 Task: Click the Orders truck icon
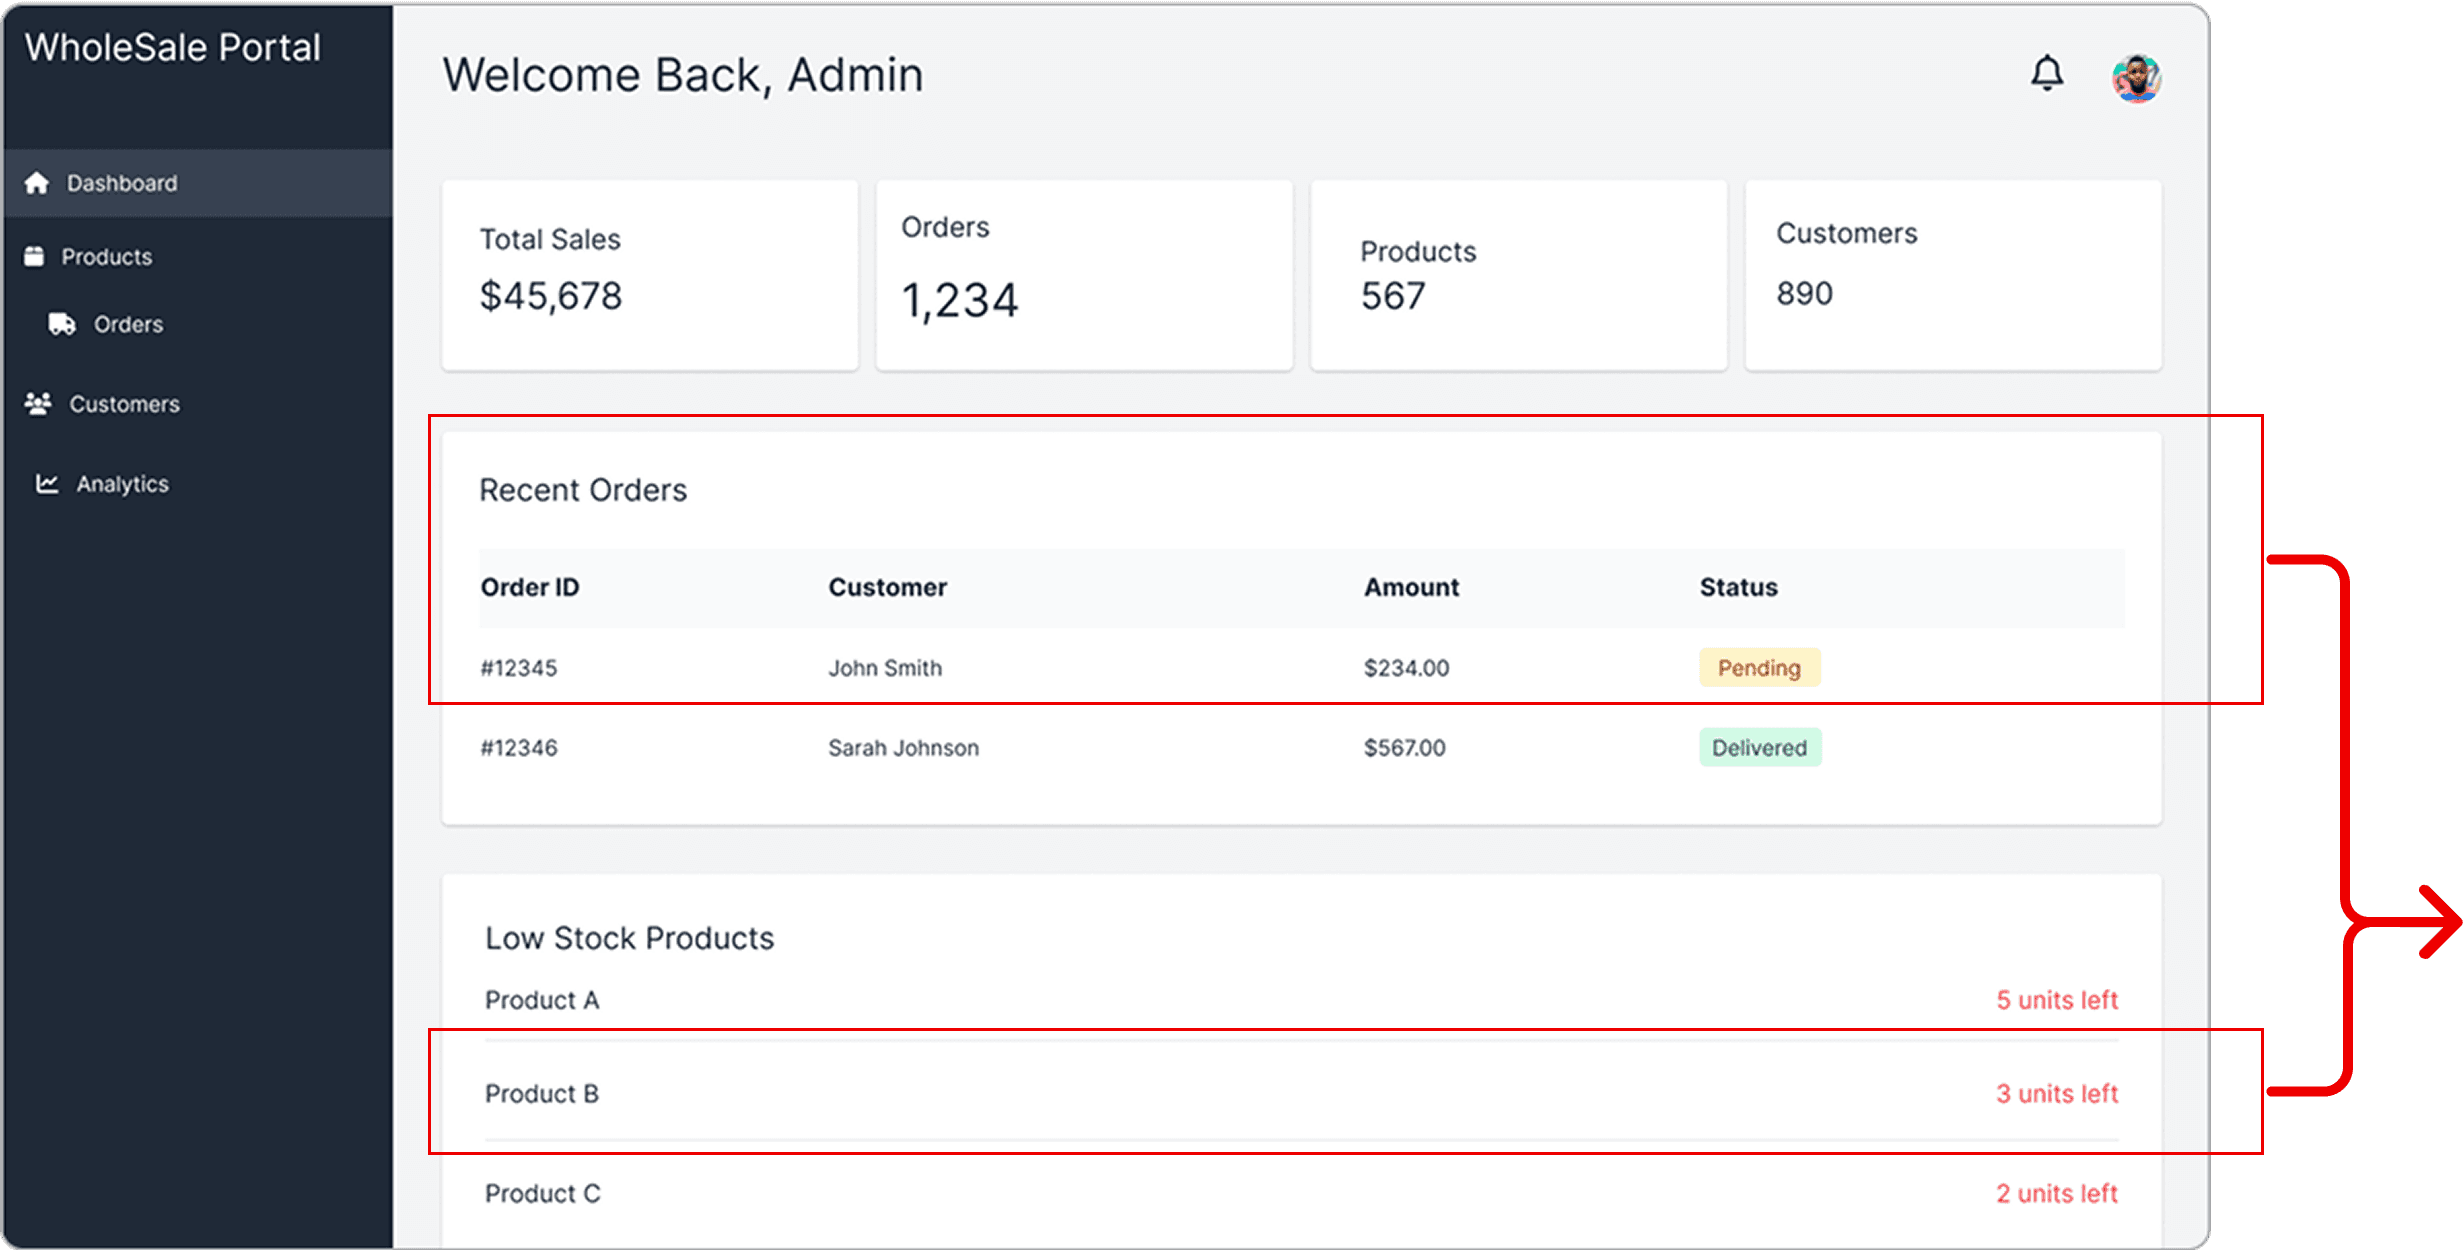tap(62, 324)
